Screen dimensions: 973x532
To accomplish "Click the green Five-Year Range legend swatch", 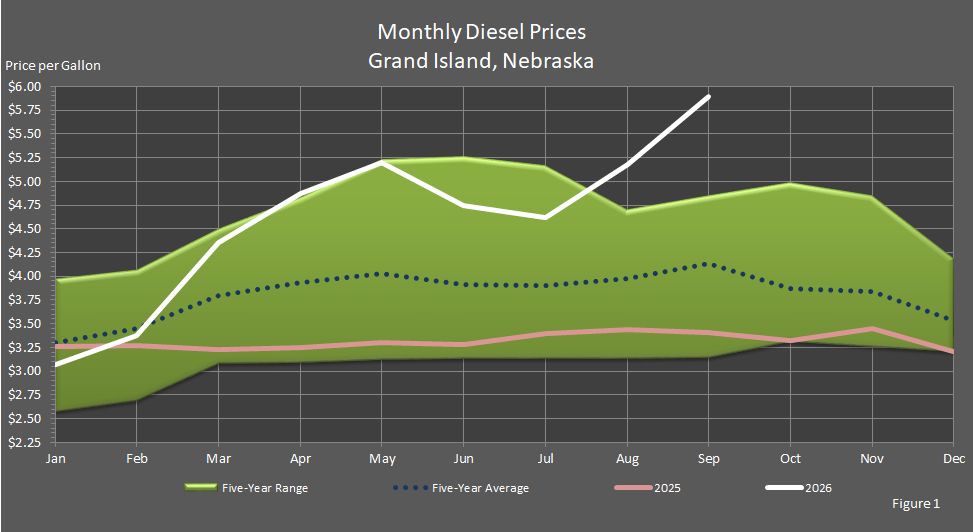I will [200, 487].
